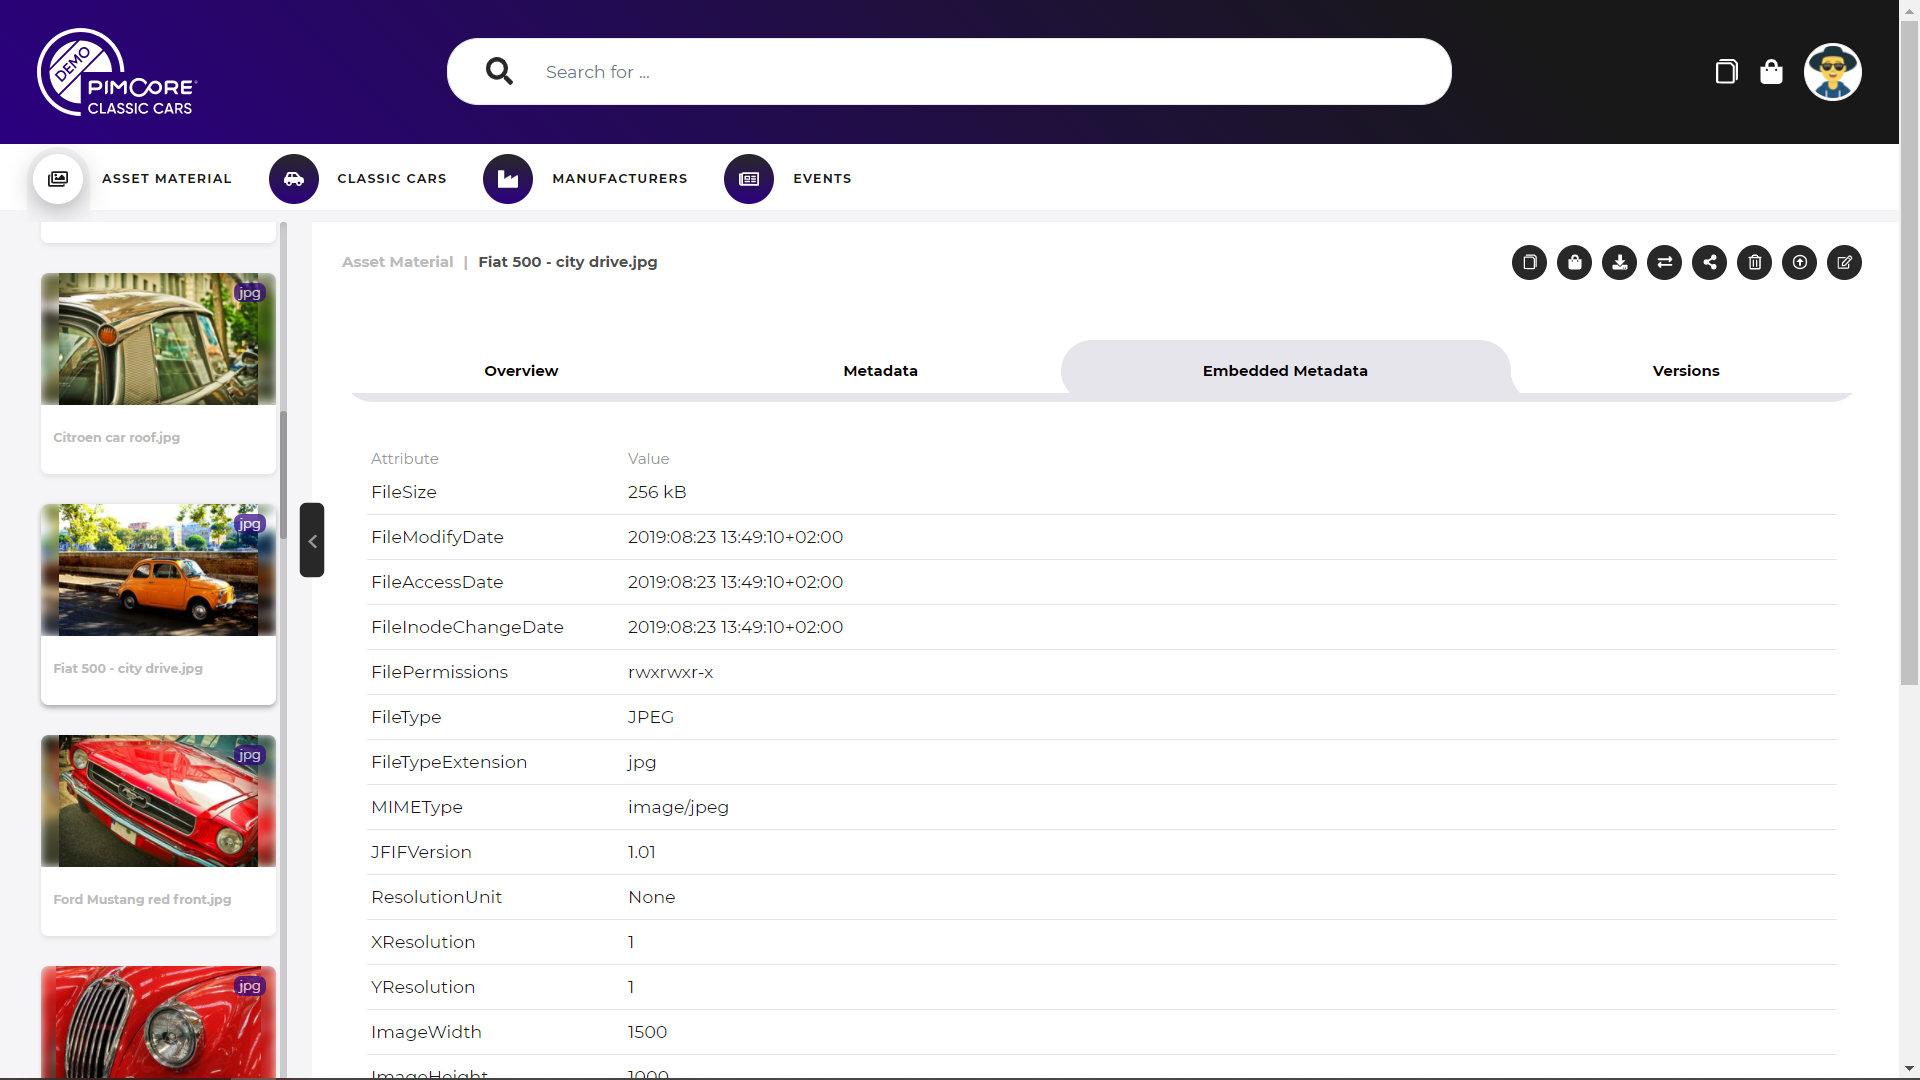This screenshot has height=1080, width=1920.
Task: Click the user profile avatar icon
Action: tap(1833, 71)
